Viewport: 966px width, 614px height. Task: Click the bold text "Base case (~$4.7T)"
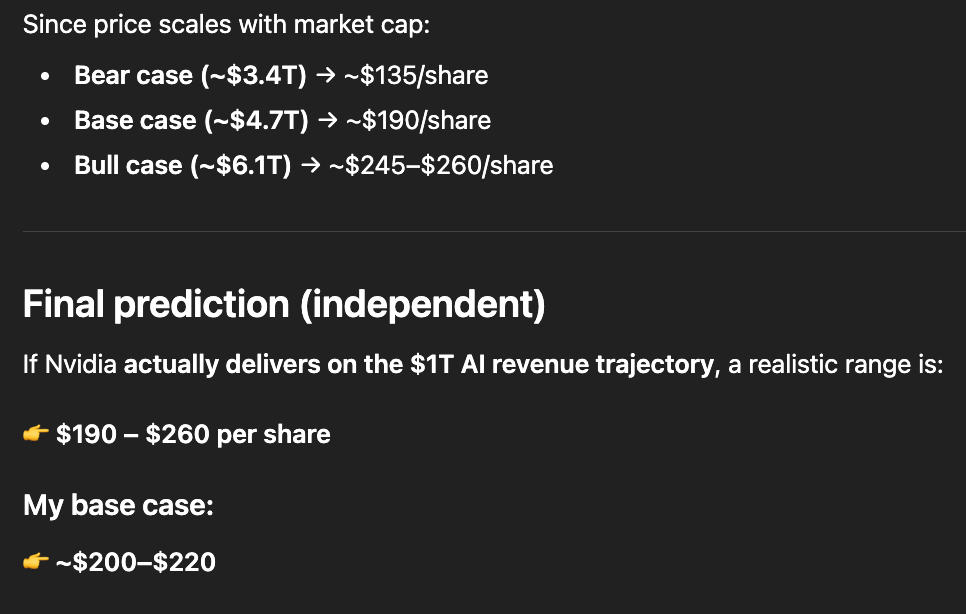(191, 122)
